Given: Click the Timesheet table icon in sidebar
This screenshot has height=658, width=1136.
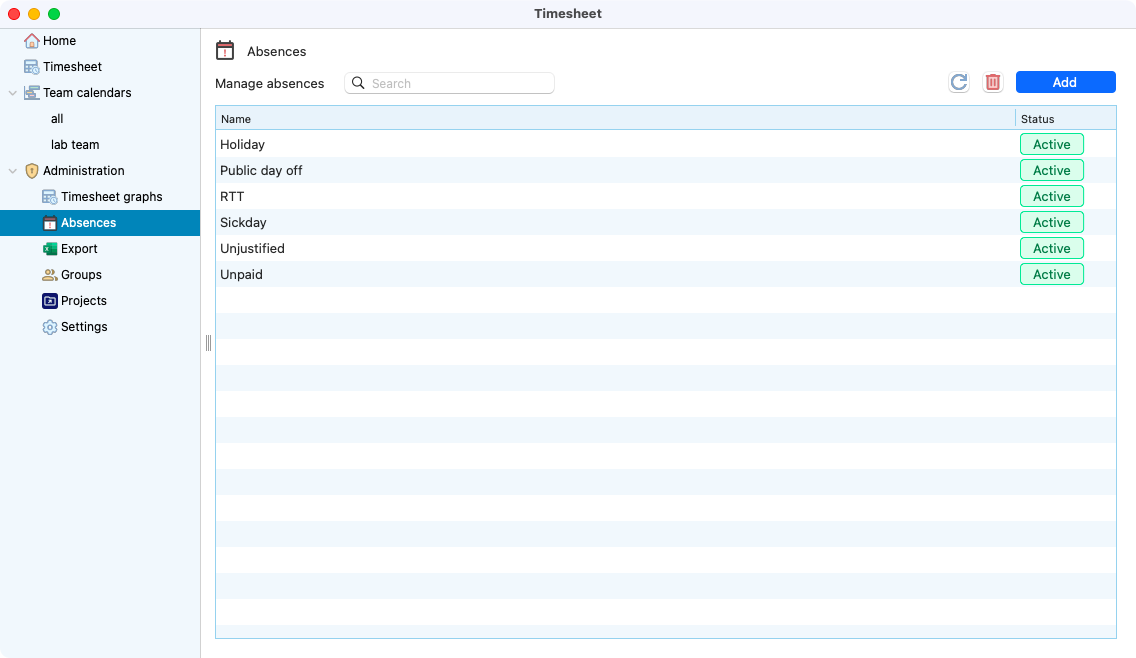Looking at the screenshot, I should pos(31,67).
